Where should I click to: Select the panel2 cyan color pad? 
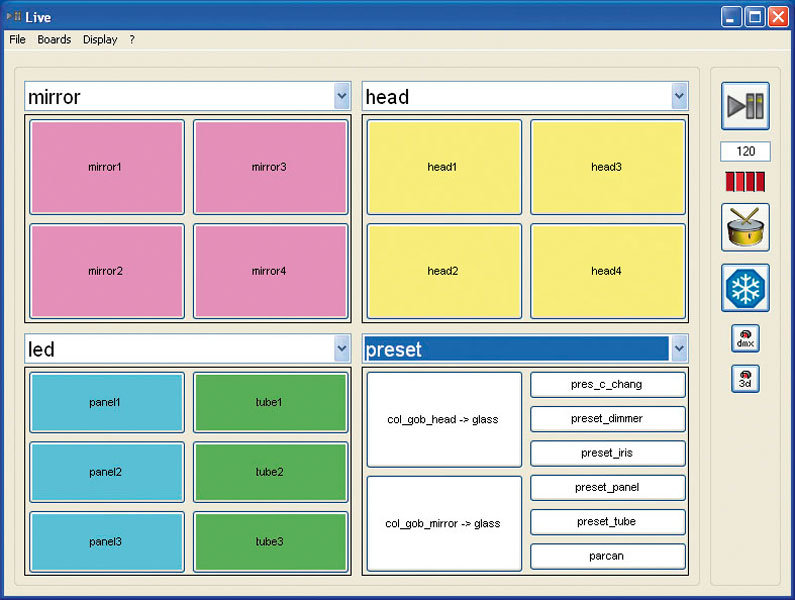pos(107,471)
